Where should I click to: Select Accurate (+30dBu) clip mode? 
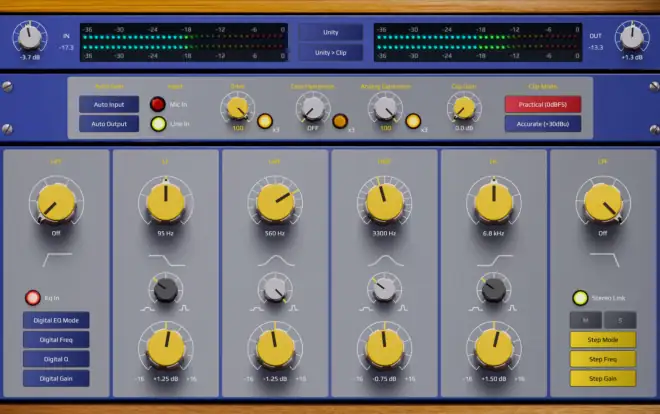543,124
